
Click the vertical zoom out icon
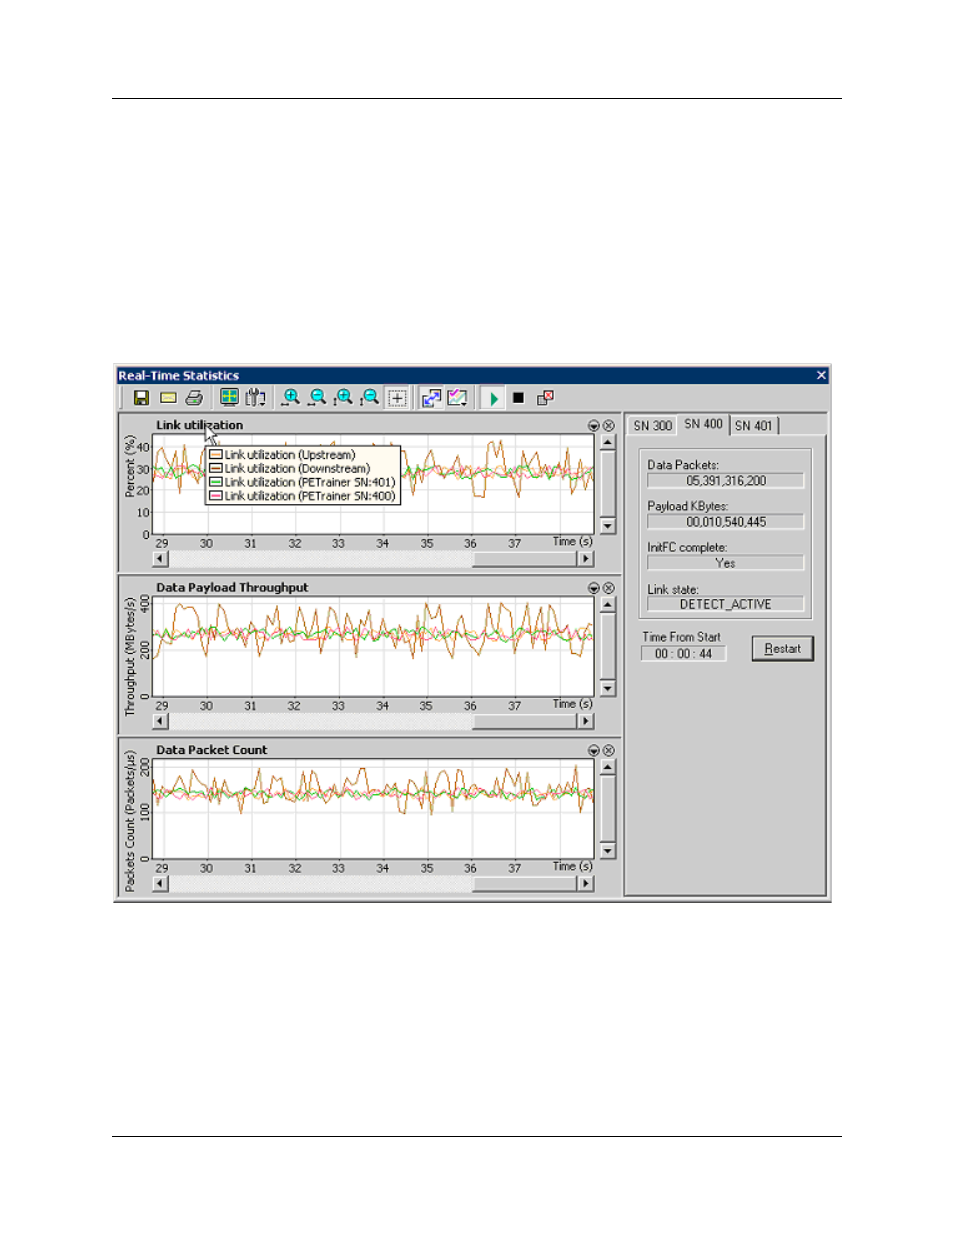pos(370,398)
